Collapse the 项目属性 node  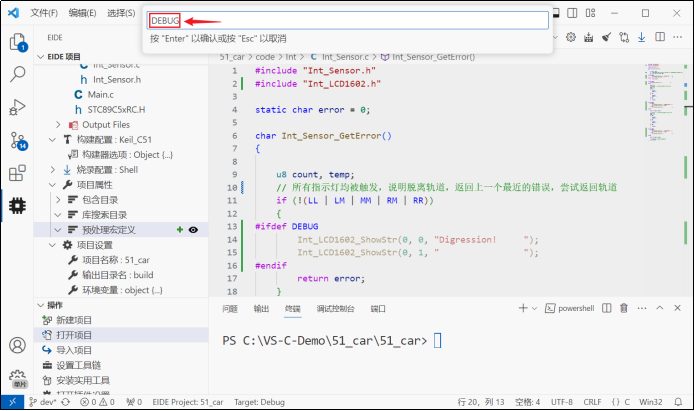[52, 185]
